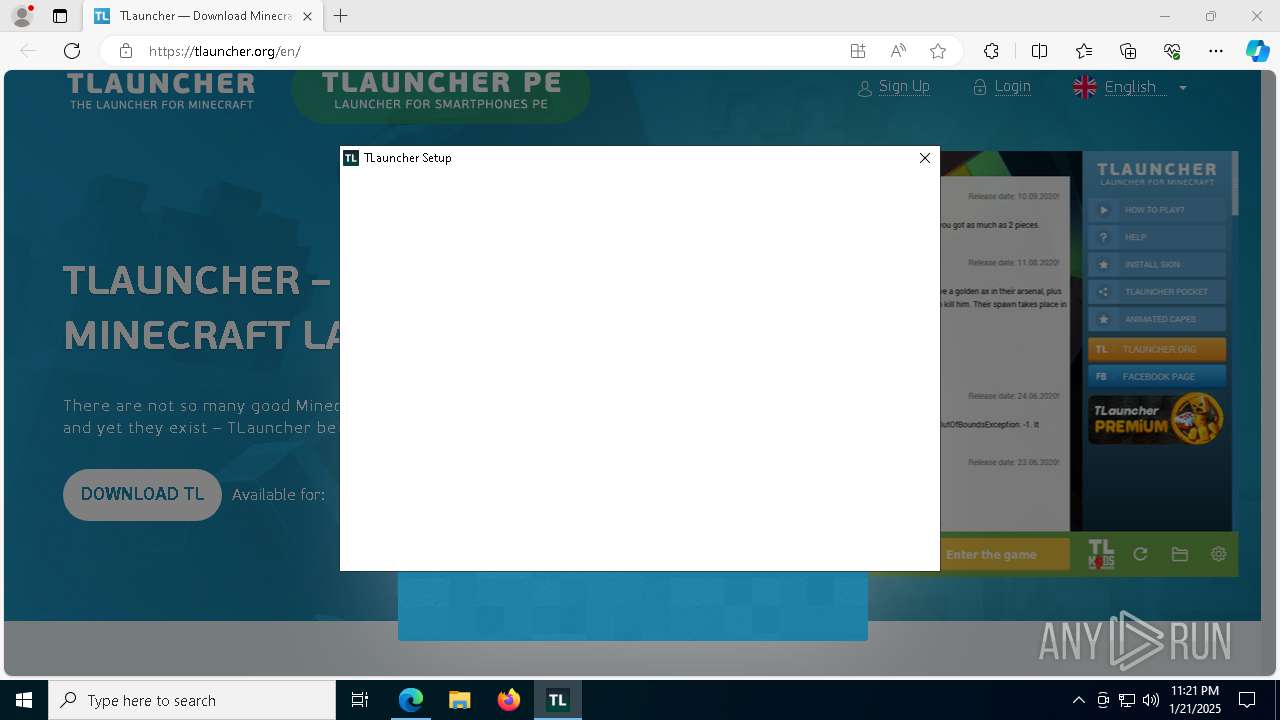Open Firefox from the taskbar
1280x720 pixels.
tap(509, 700)
